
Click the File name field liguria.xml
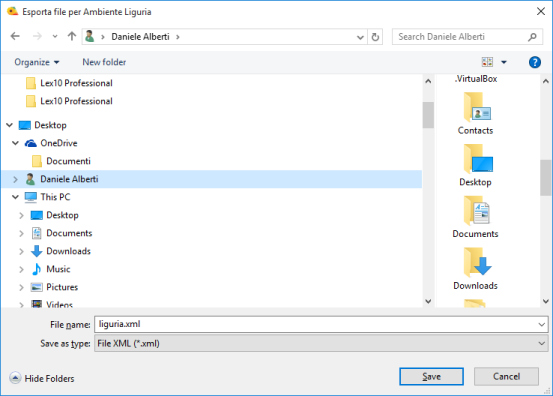(x=321, y=324)
